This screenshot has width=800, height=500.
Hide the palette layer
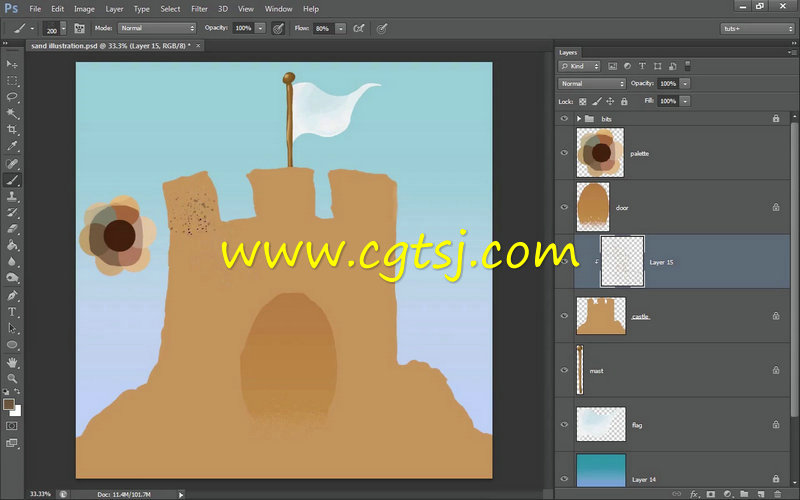[x=565, y=153]
